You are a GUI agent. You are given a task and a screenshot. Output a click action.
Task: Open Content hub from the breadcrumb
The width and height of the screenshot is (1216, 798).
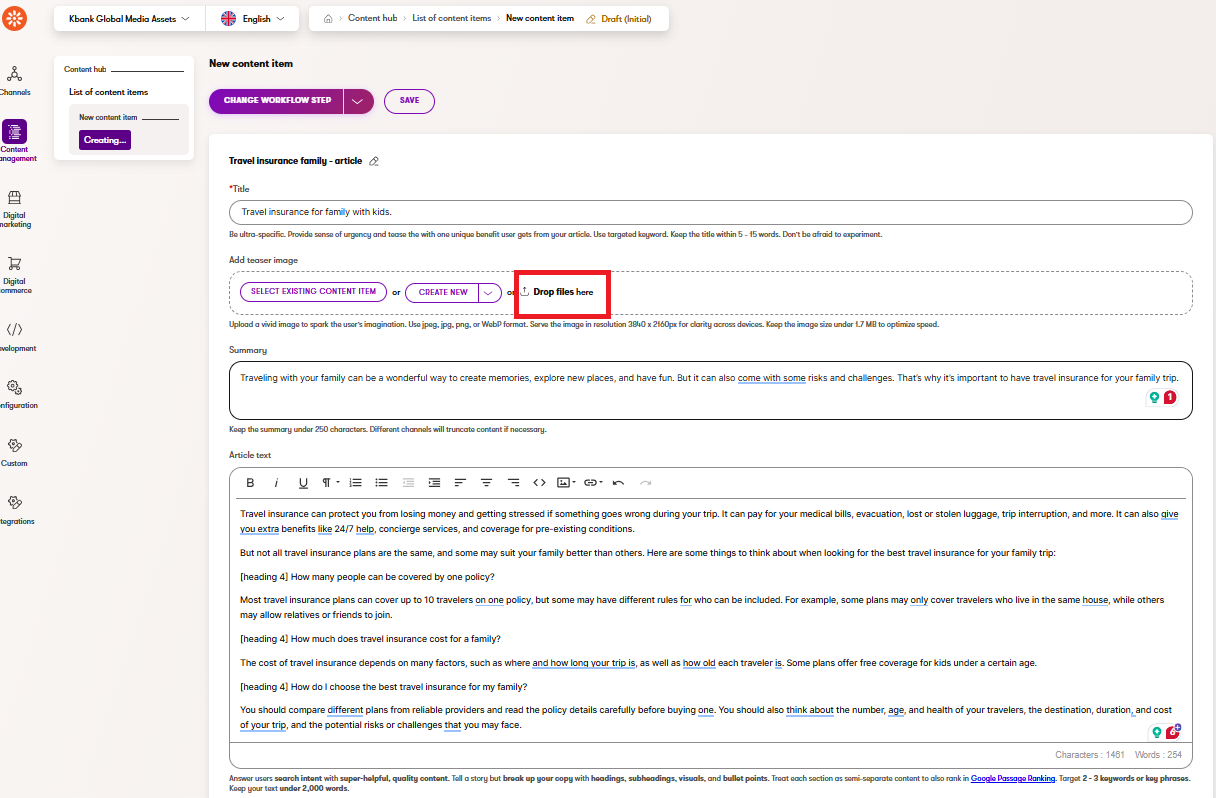point(371,18)
